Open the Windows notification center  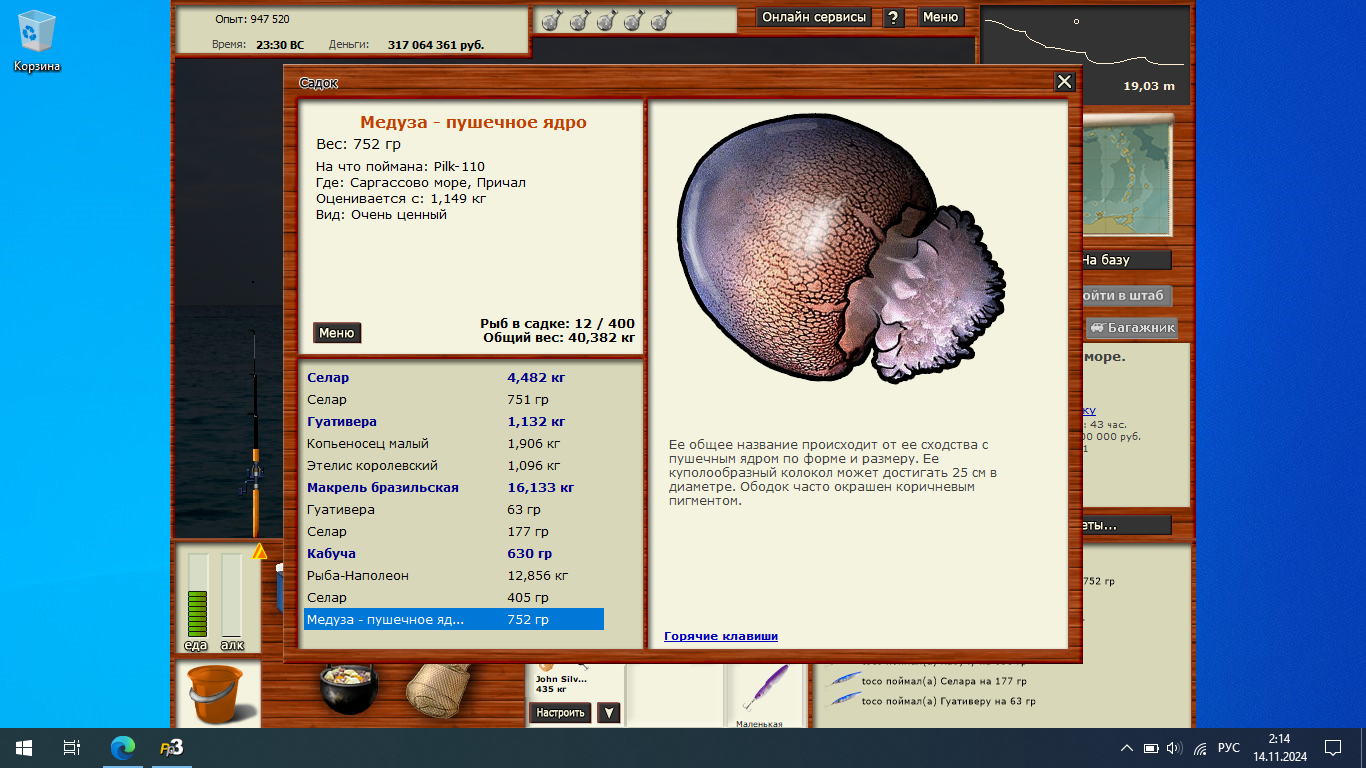click(x=1333, y=747)
